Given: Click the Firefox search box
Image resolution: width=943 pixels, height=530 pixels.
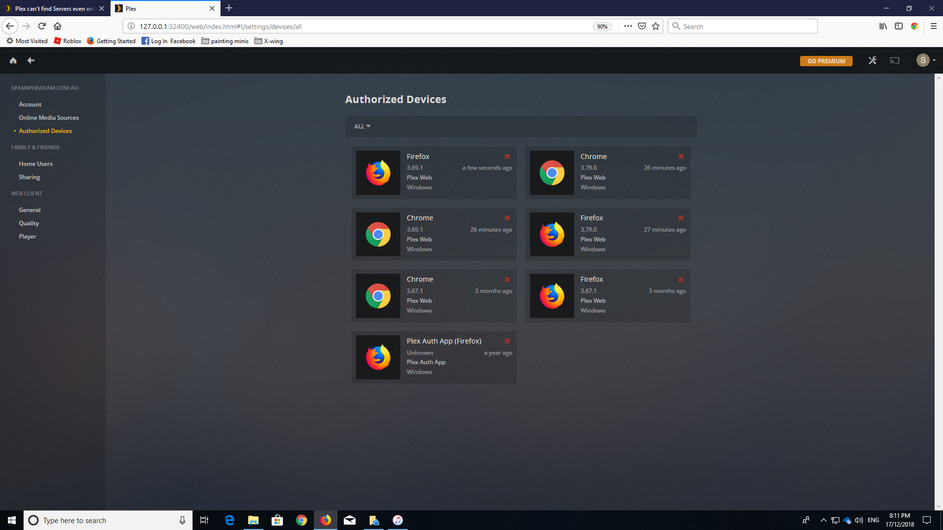Looking at the screenshot, I should (x=743, y=26).
